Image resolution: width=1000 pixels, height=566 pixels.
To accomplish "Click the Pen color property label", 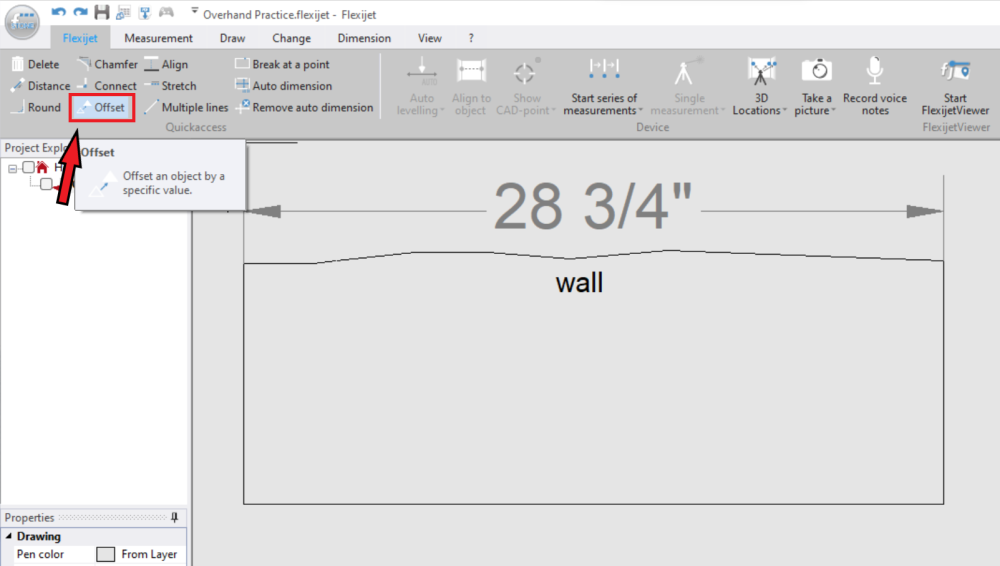I will [40, 554].
